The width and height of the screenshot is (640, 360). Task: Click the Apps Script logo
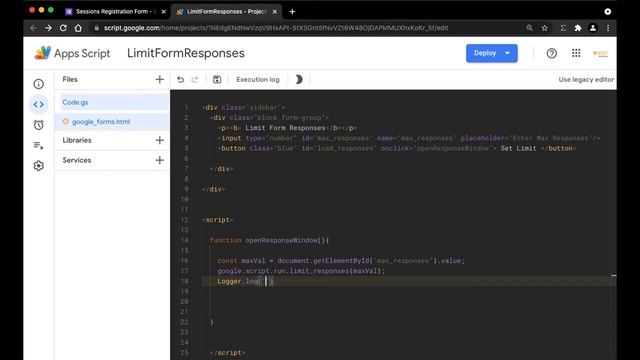42,53
